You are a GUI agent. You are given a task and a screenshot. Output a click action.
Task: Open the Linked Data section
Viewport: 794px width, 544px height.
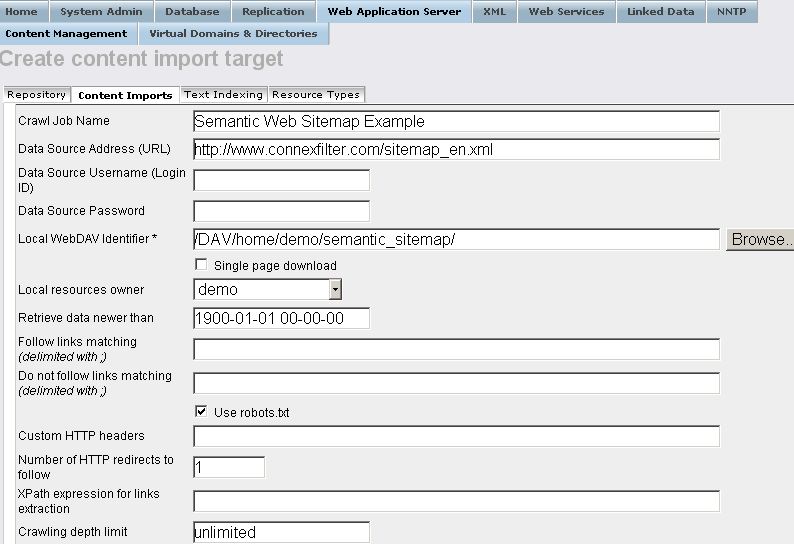pos(660,12)
